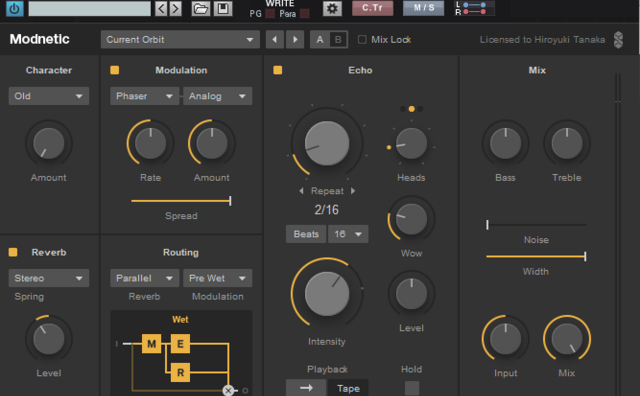This screenshot has width=640, height=396.
Task: Click the Surreal Machines logo icon
Action: click(x=618, y=40)
